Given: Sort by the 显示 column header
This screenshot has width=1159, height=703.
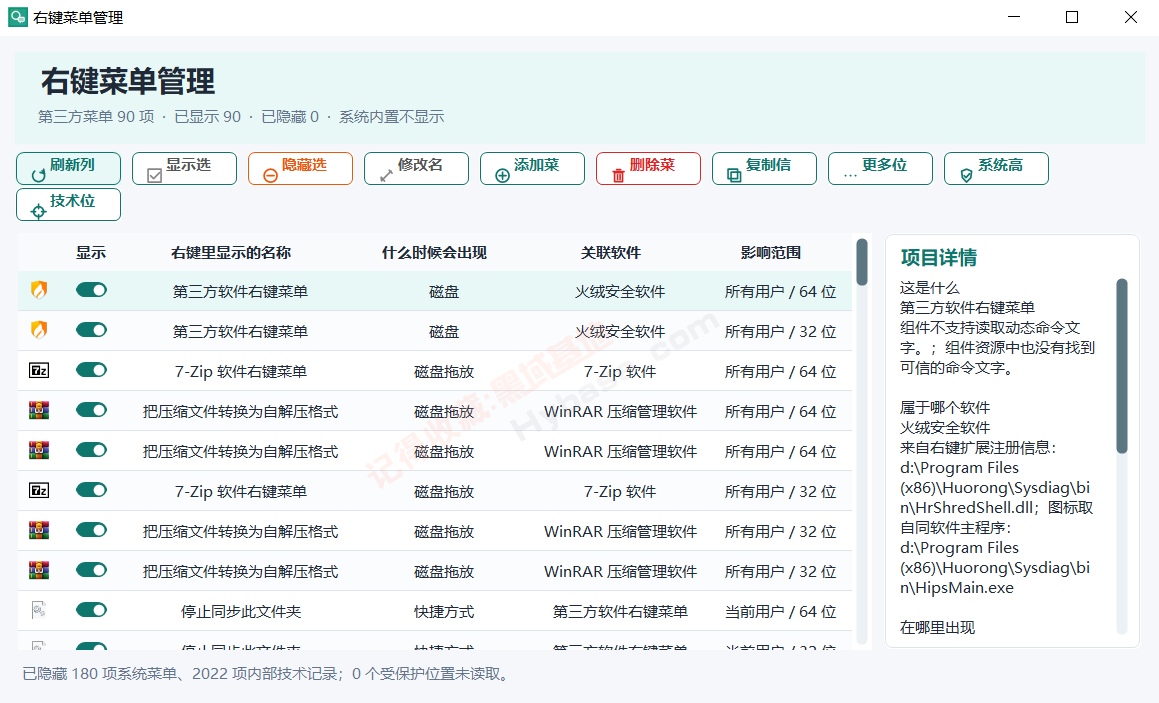Looking at the screenshot, I should pos(91,253).
